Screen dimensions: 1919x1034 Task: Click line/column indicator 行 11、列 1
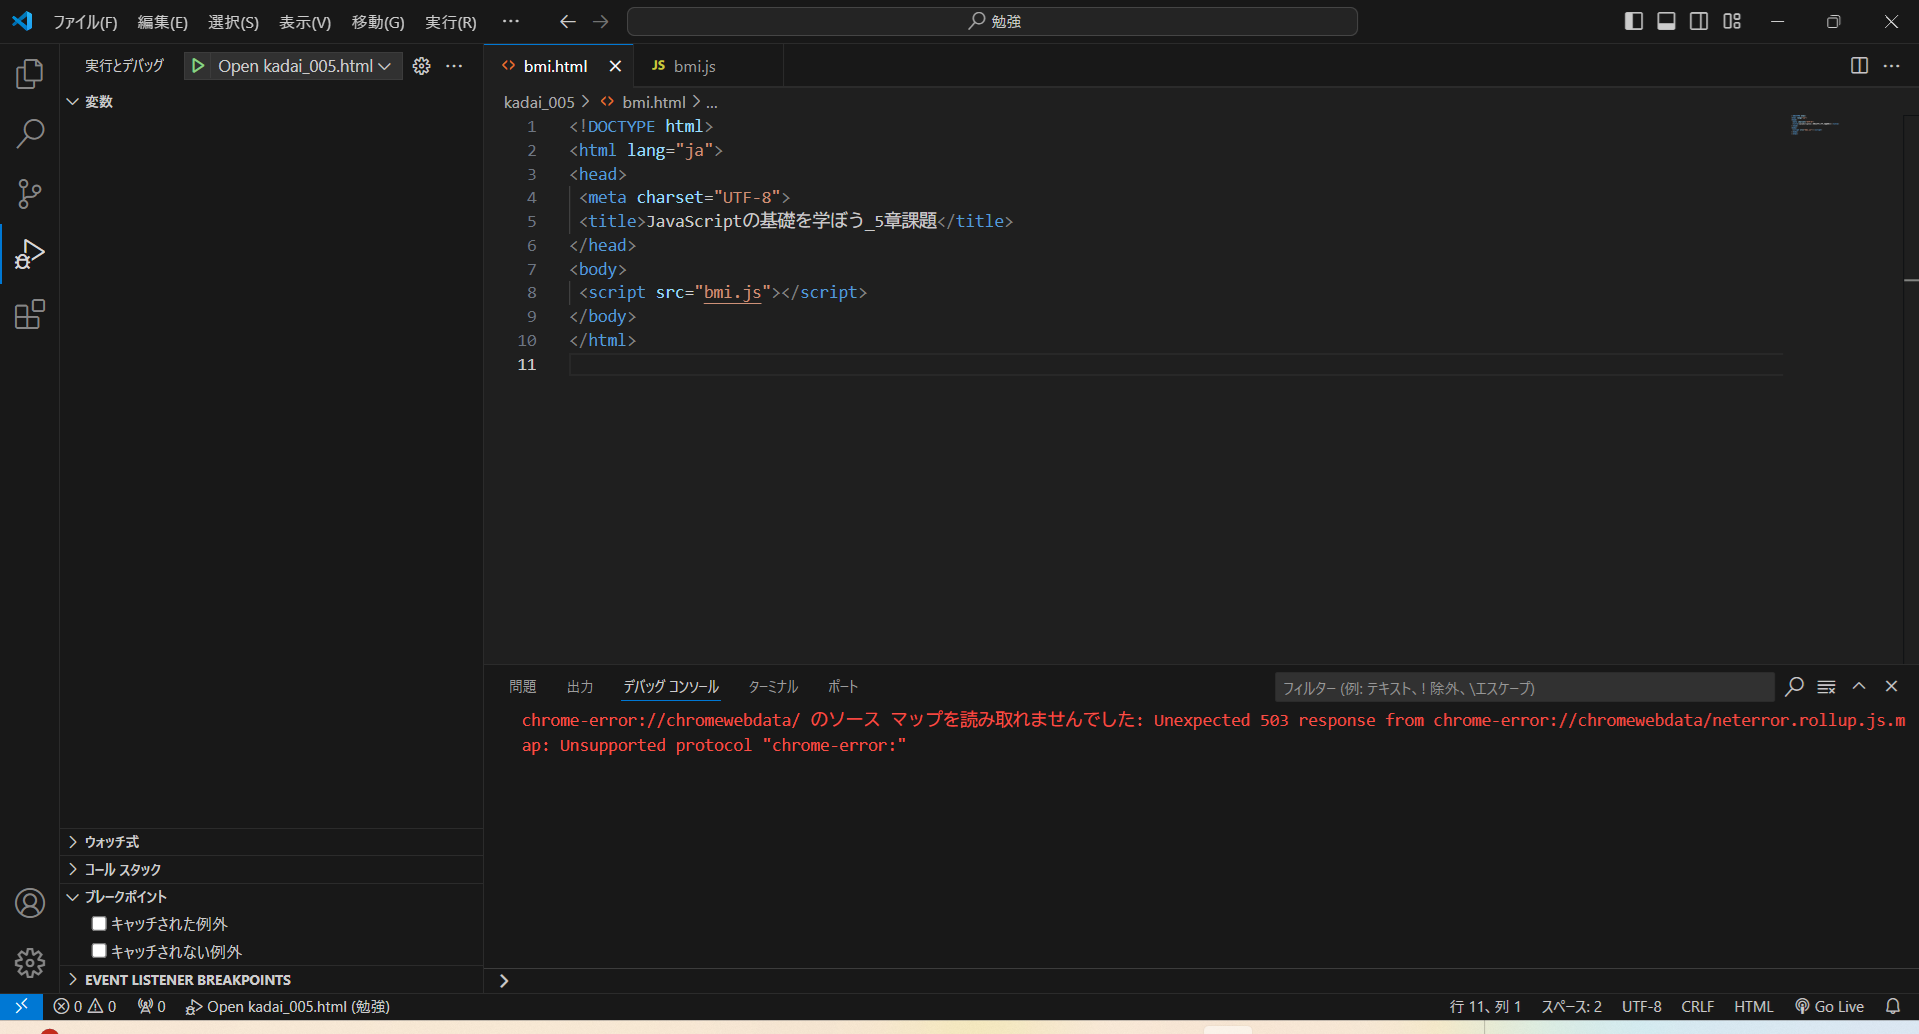pos(1485,1006)
